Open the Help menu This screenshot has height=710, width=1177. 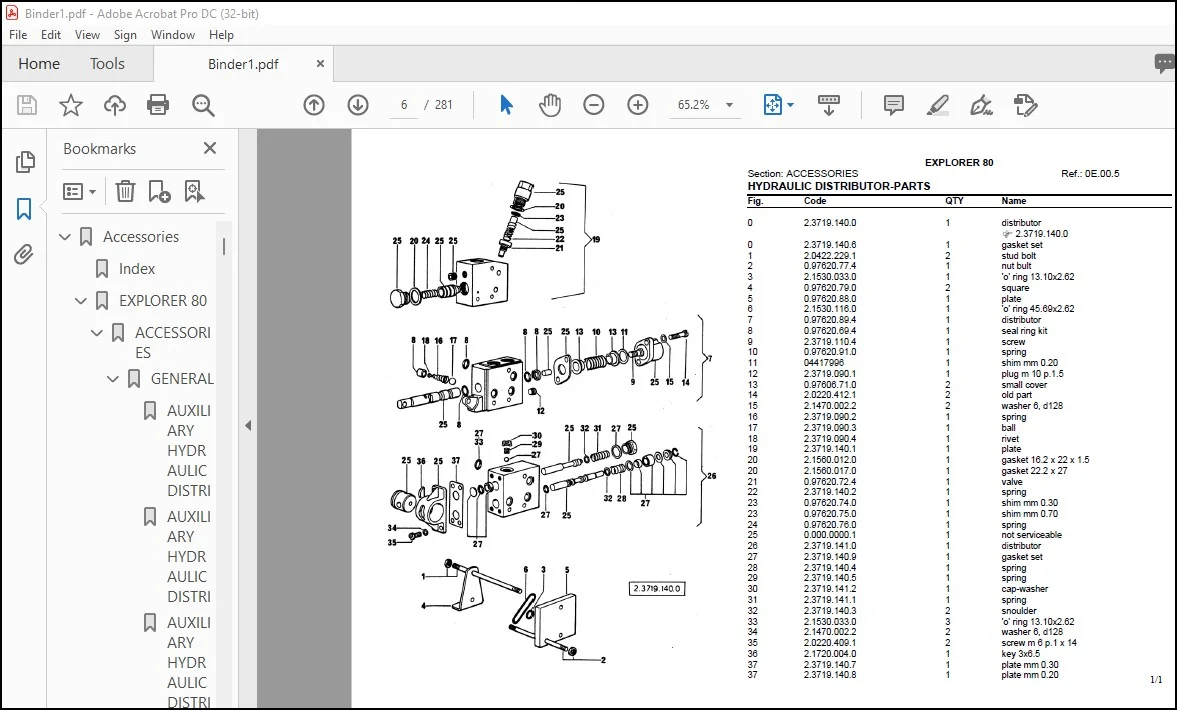[221, 35]
